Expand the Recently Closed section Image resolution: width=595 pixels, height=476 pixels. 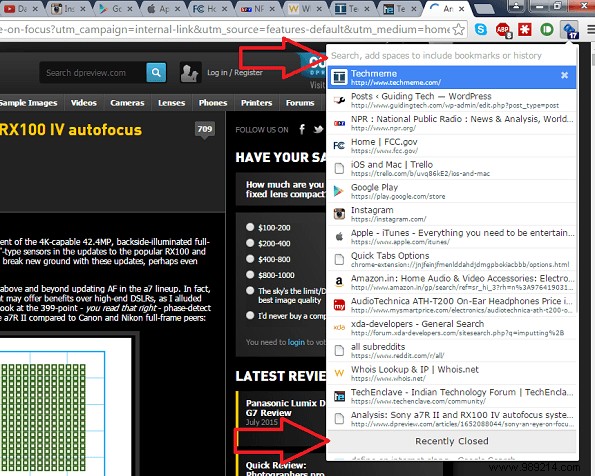pyautogui.click(x=452, y=441)
